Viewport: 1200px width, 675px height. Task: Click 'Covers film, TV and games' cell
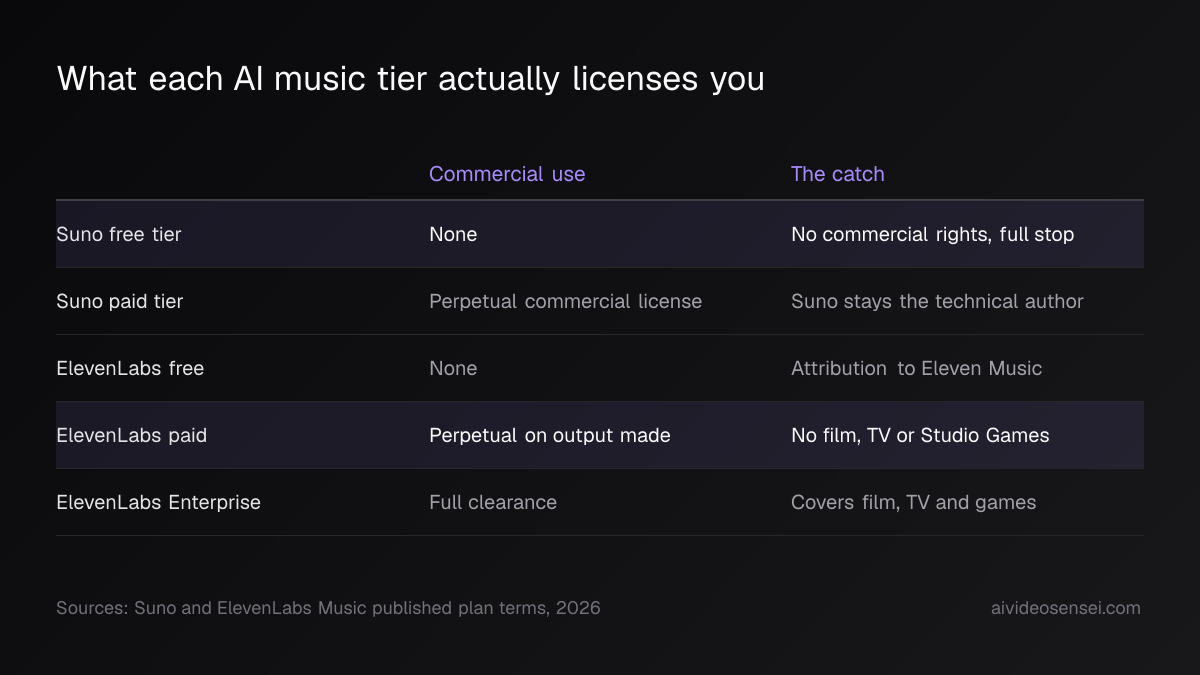coord(914,502)
